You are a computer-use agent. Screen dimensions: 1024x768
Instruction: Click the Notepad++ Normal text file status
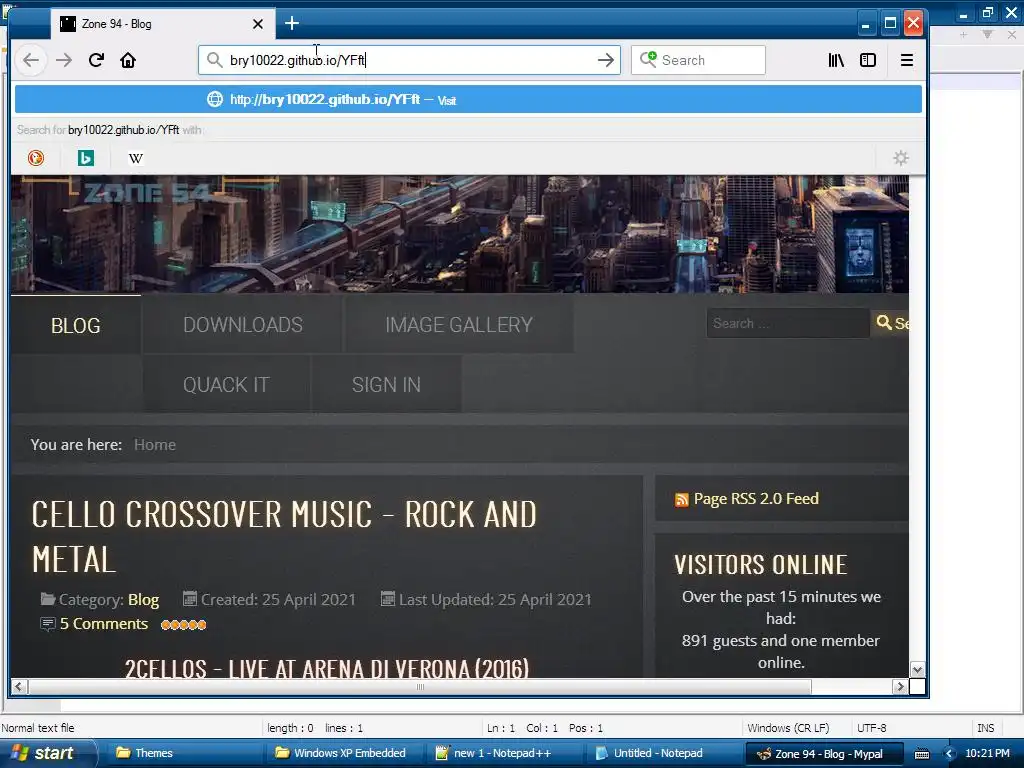(x=38, y=728)
